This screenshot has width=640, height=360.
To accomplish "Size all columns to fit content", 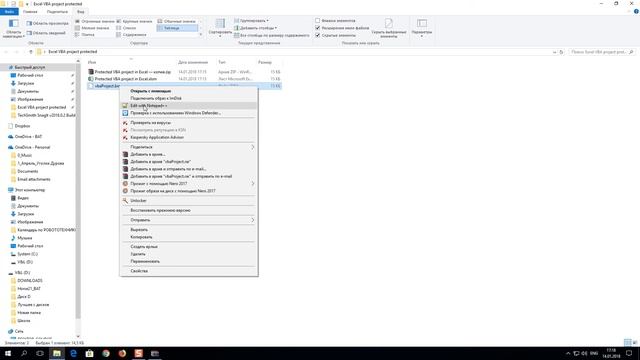I will [271, 36].
